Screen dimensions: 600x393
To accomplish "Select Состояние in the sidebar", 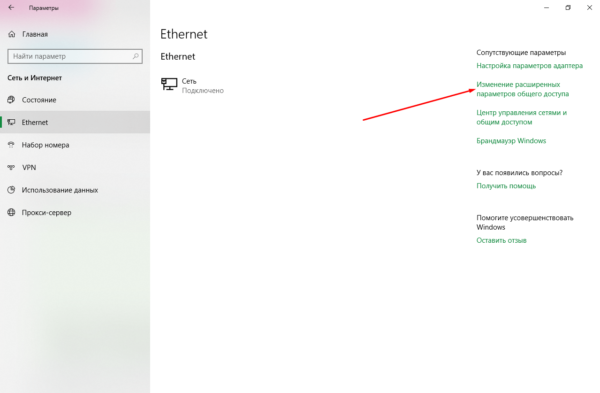I will (75, 100).
